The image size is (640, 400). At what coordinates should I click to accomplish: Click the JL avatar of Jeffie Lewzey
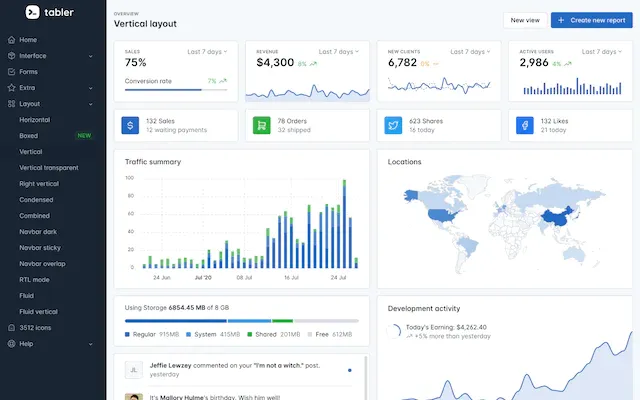(x=133, y=370)
